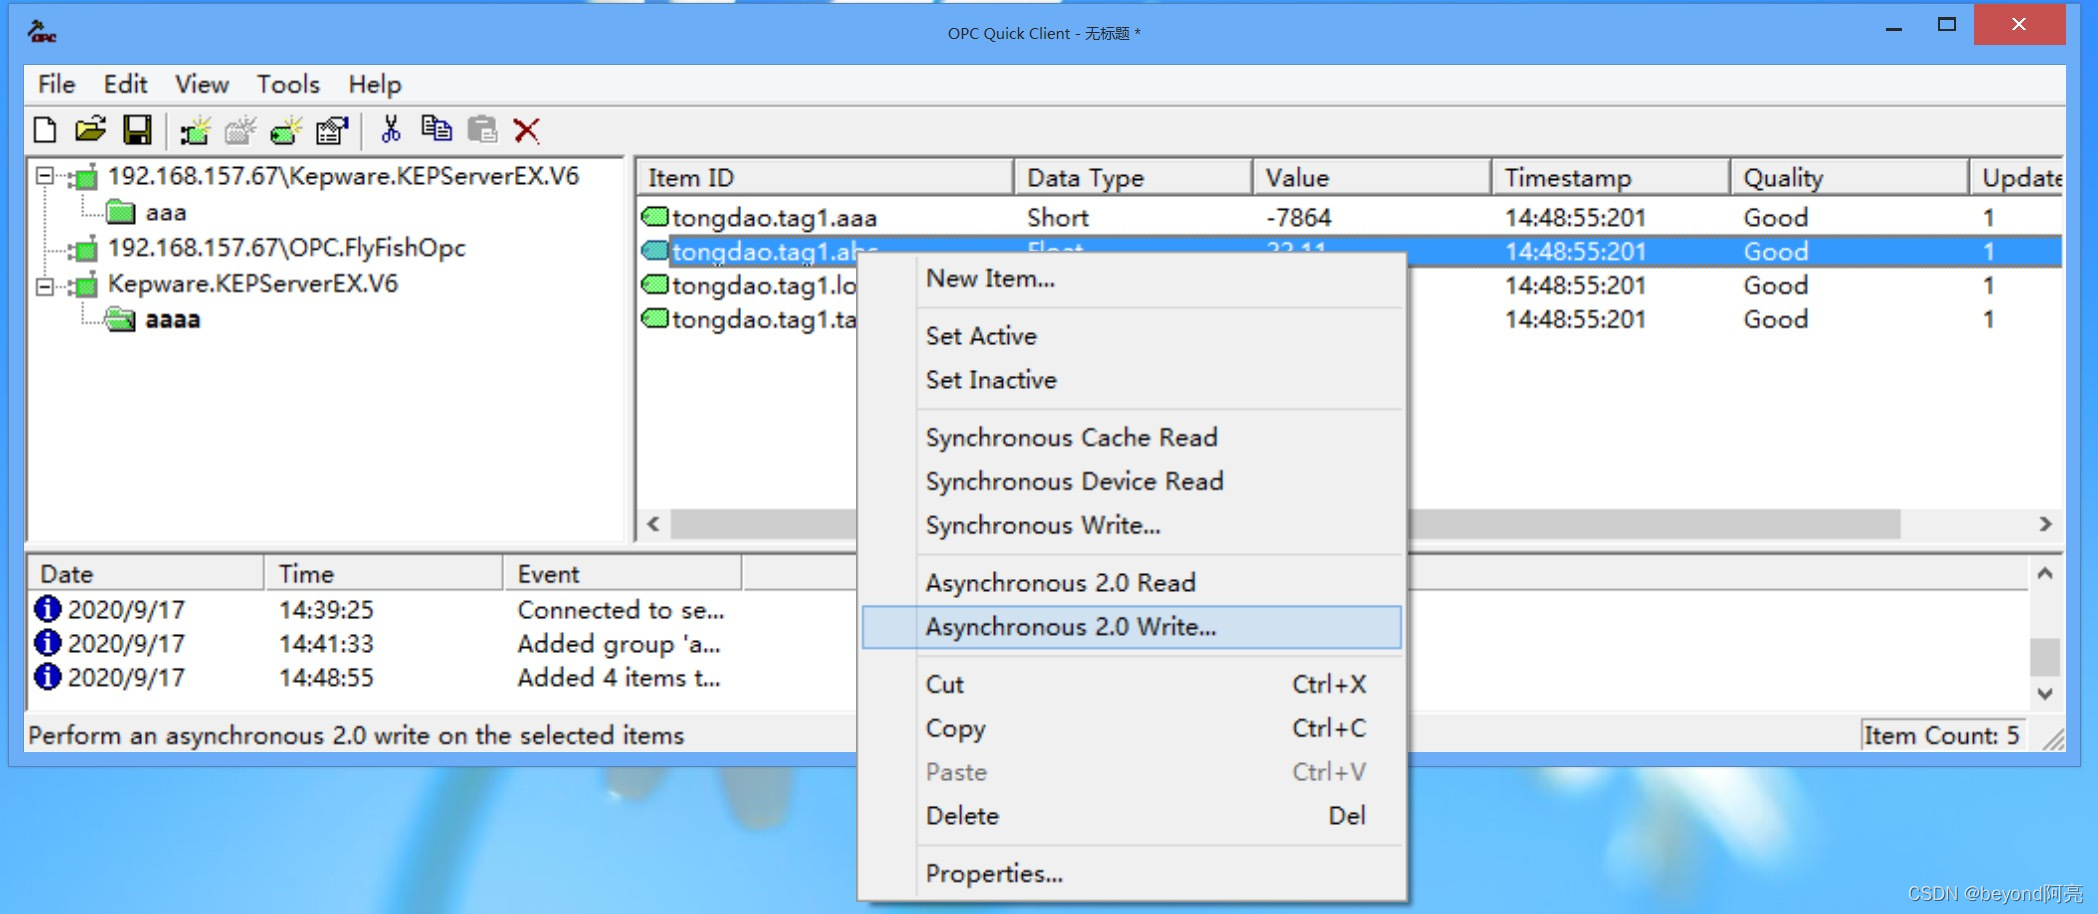Click the info icon of the 14:39:25 event
2098x914 pixels.
pyautogui.click(x=47, y=609)
